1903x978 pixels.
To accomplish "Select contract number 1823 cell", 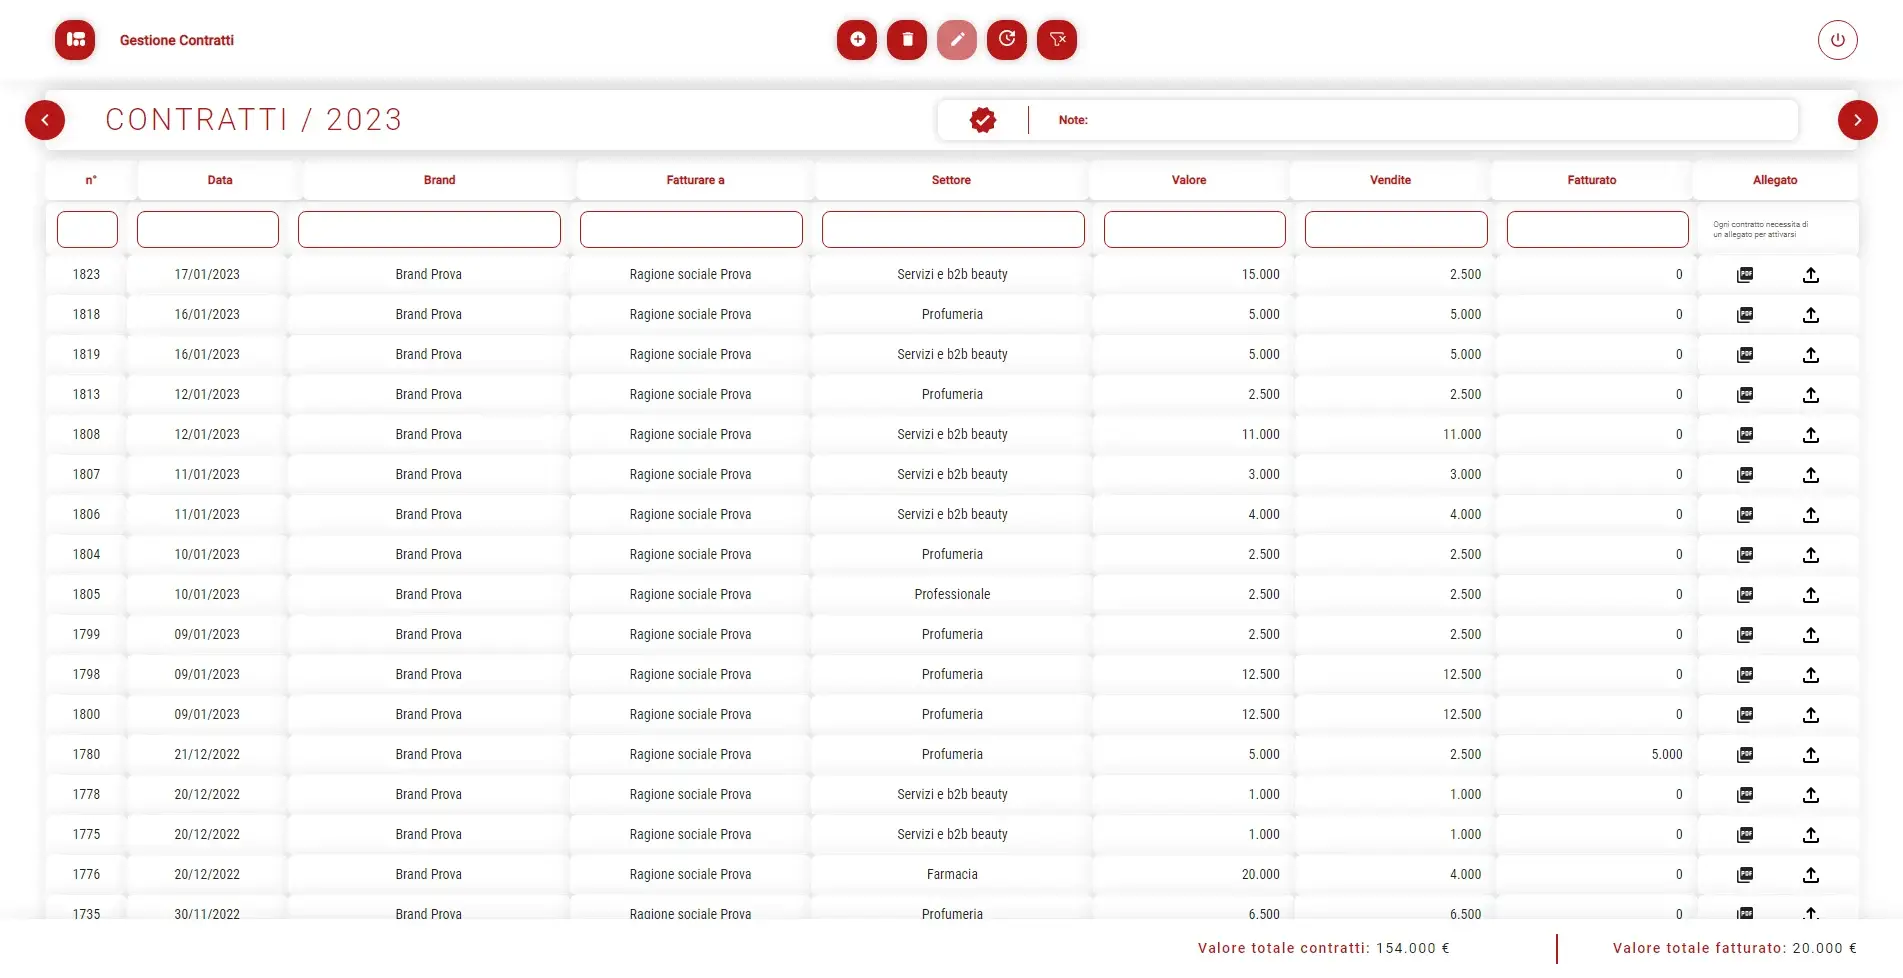I will pos(86,274).
